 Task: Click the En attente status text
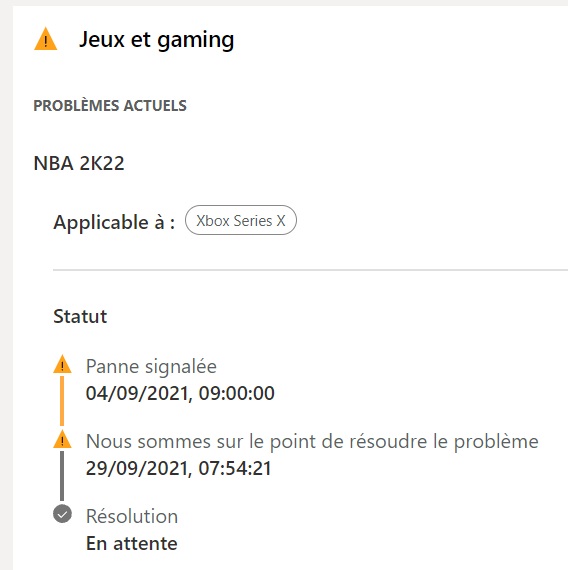pyautogui.click(x=132, y=544)
